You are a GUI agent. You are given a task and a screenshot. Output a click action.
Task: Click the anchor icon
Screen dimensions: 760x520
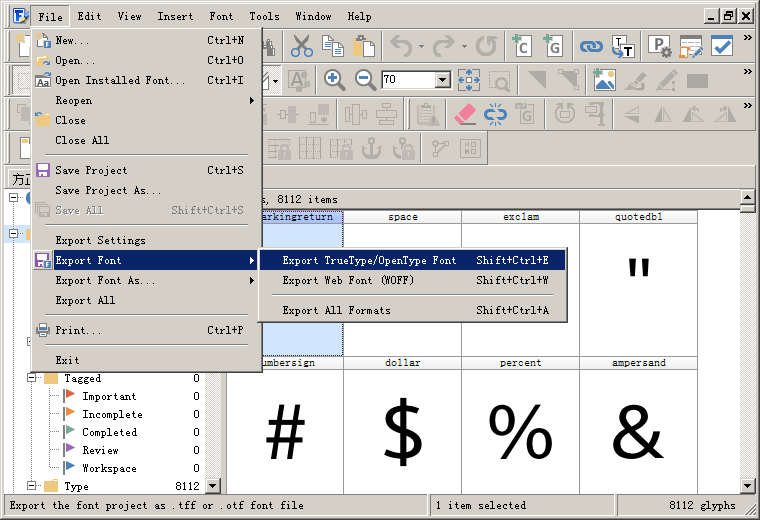[371, 148]
